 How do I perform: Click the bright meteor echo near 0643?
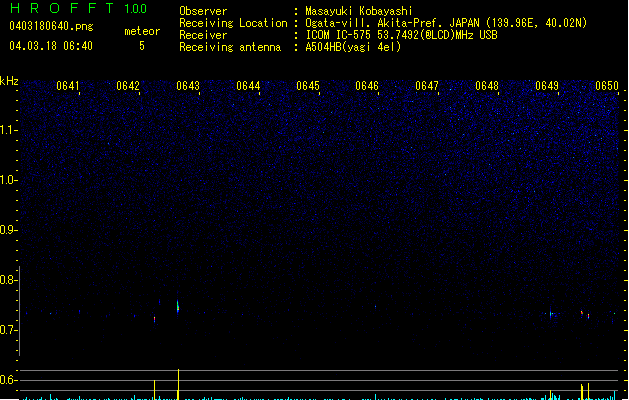coord(178,307)
